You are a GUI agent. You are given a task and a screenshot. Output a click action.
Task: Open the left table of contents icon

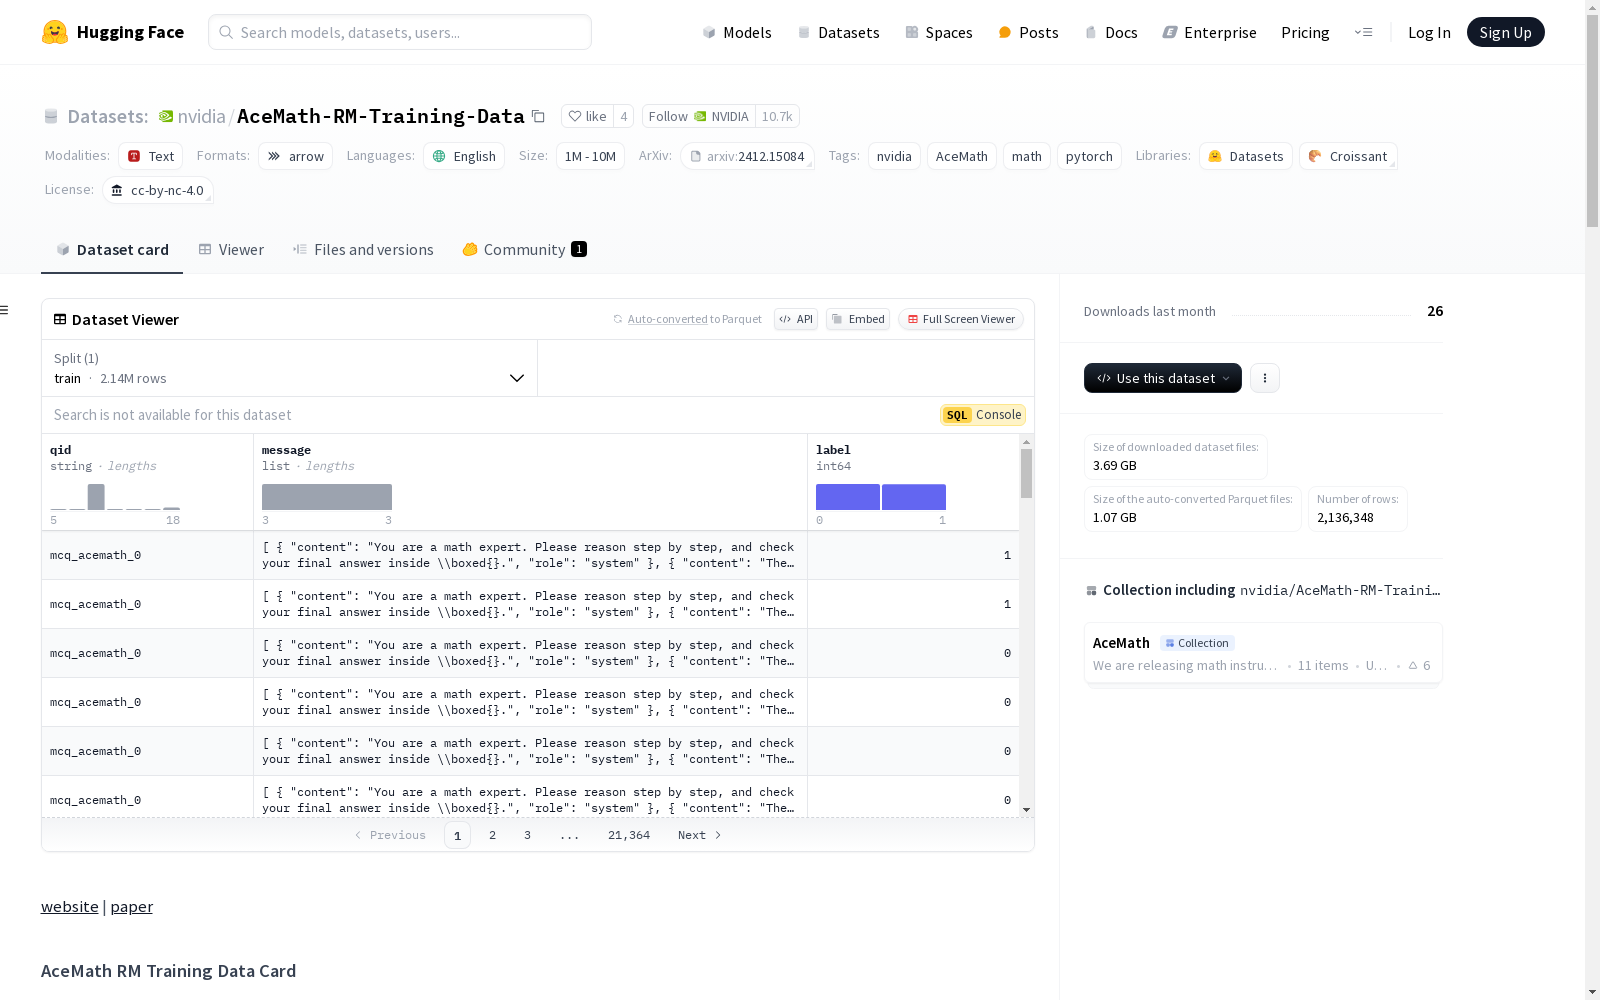[4, 310]
